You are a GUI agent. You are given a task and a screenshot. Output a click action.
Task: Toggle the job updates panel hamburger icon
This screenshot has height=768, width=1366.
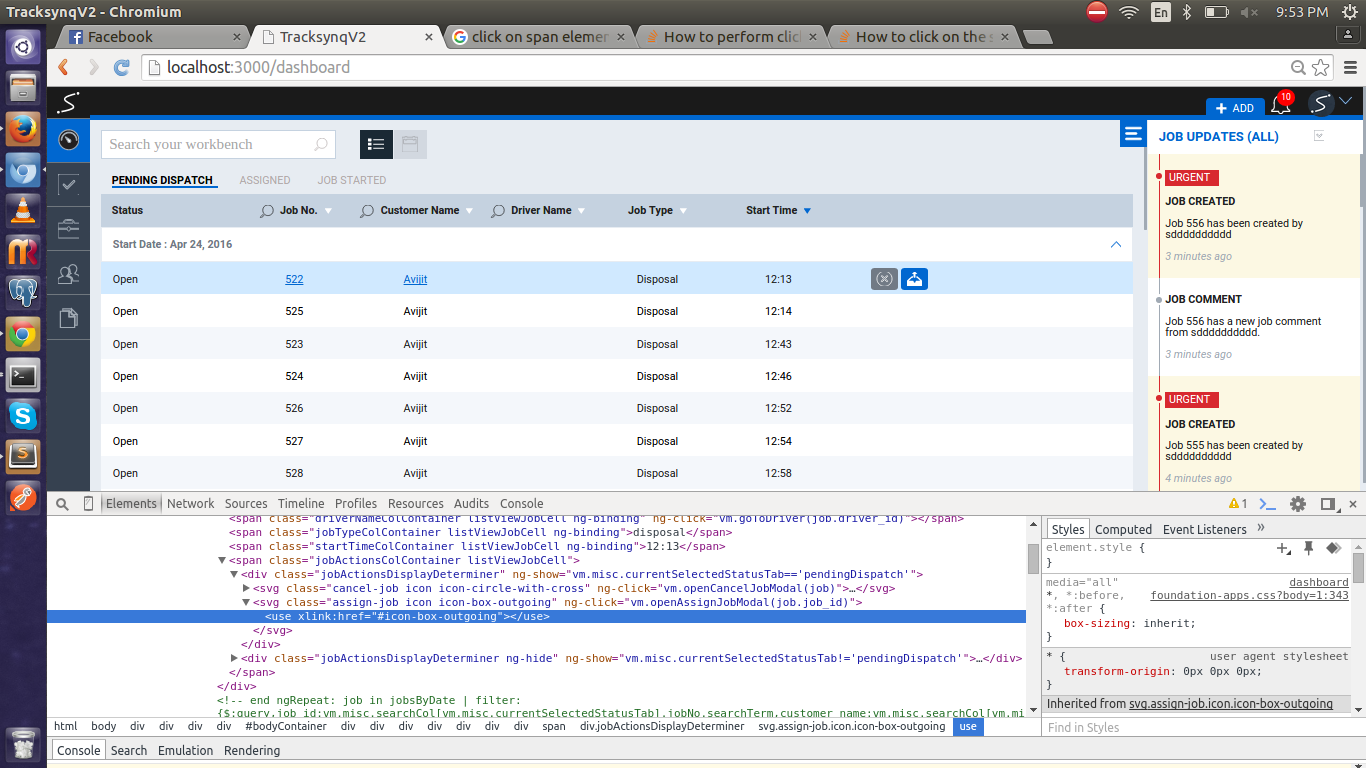(x=1133, y=134)
